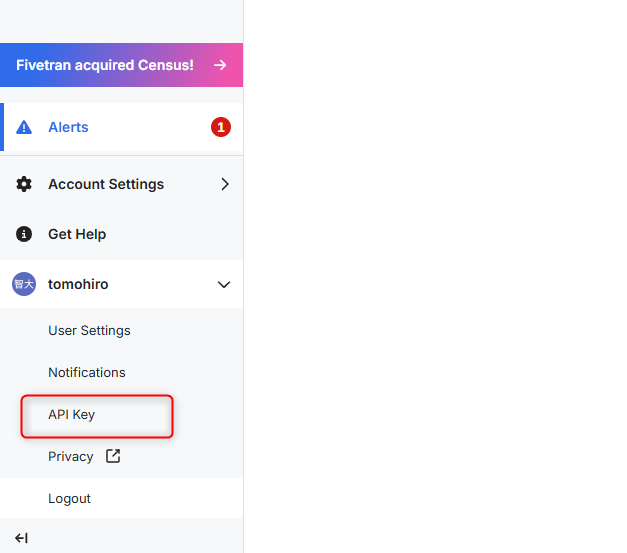
Task: Click the tomohiro username label
Action: [x=78, y=284]
